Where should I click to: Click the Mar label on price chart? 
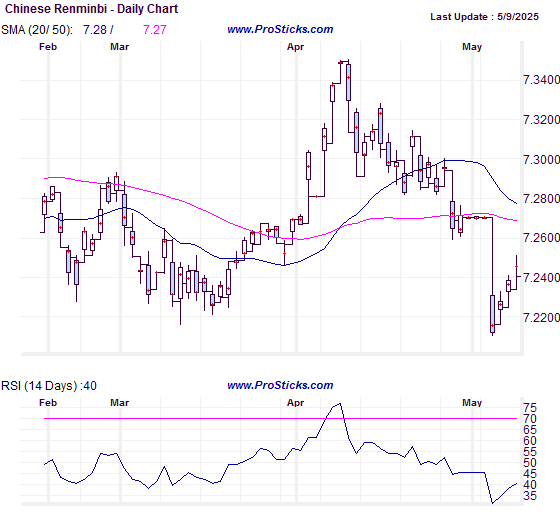pyautogui.click(x=119, y=47)
